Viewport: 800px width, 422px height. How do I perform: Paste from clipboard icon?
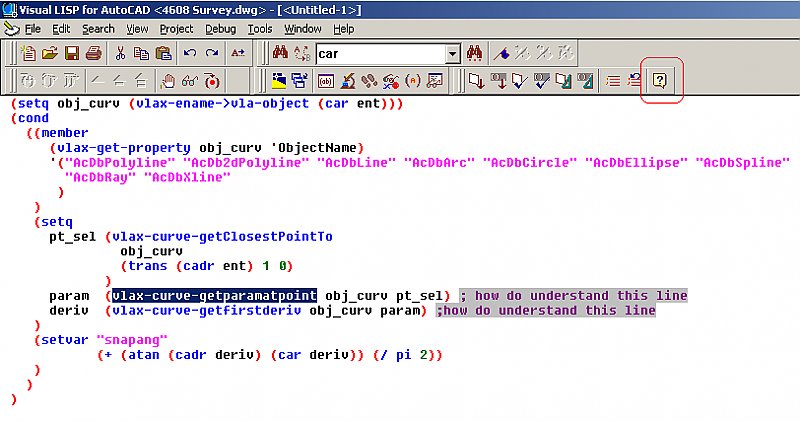163,53
